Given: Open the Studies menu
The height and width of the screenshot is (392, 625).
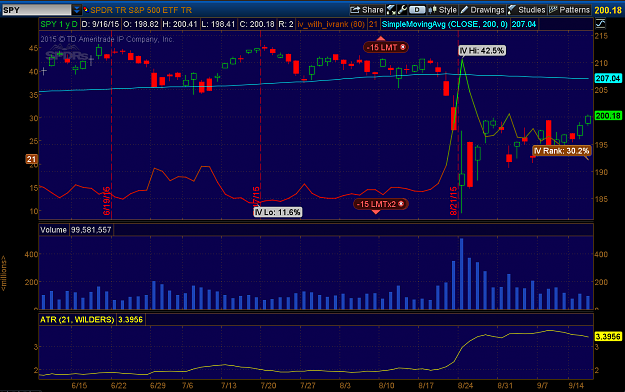Looking at the screenshot, I should [527, 10].
